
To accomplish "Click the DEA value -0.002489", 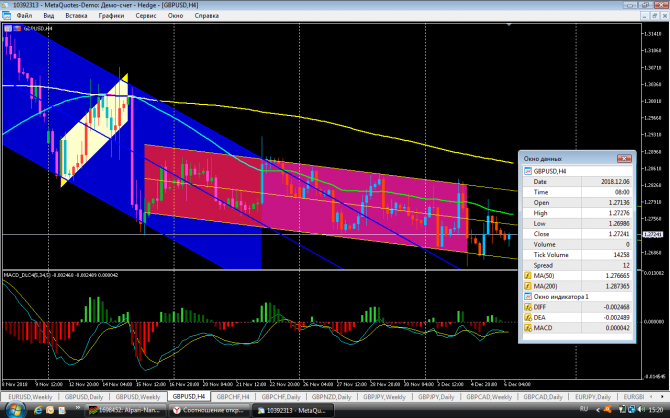I will [617, 318].
